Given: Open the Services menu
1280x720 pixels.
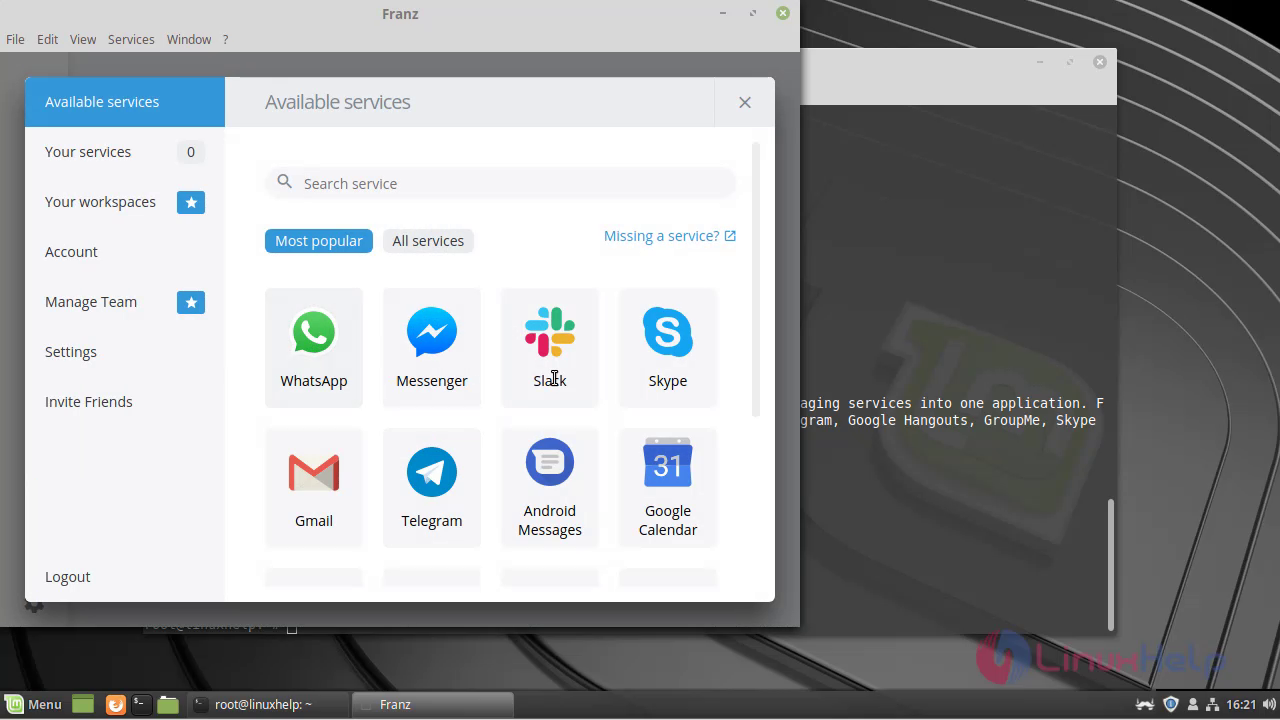Looking at the screenshot, I should click(x=131, y=39).
